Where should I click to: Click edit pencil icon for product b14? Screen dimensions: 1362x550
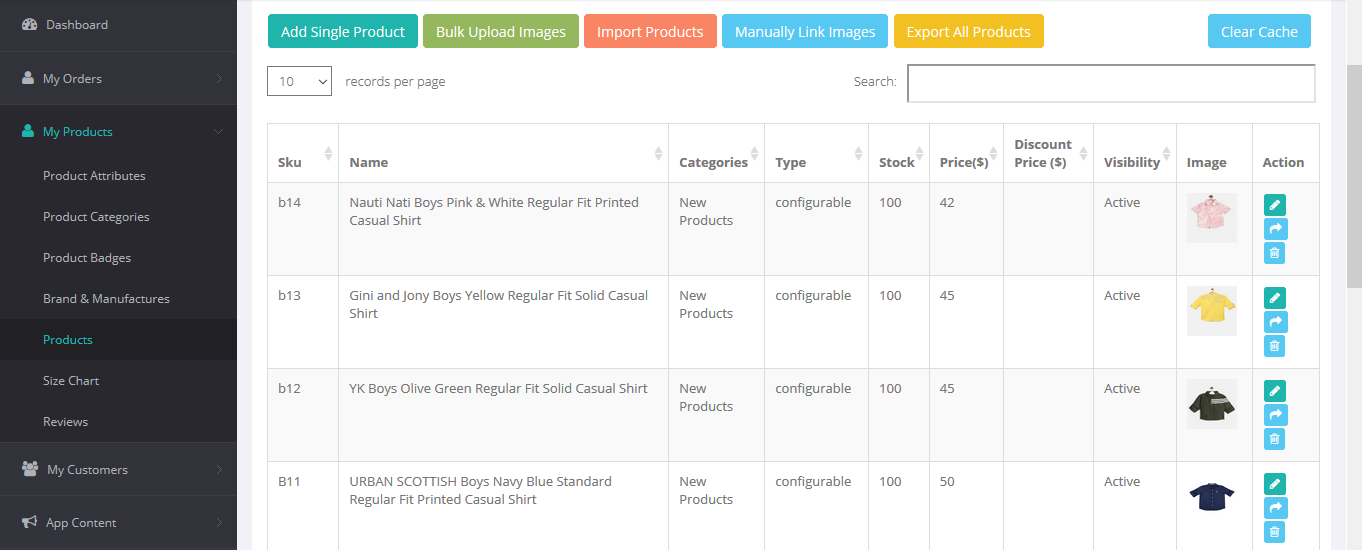coord(1274,205)
